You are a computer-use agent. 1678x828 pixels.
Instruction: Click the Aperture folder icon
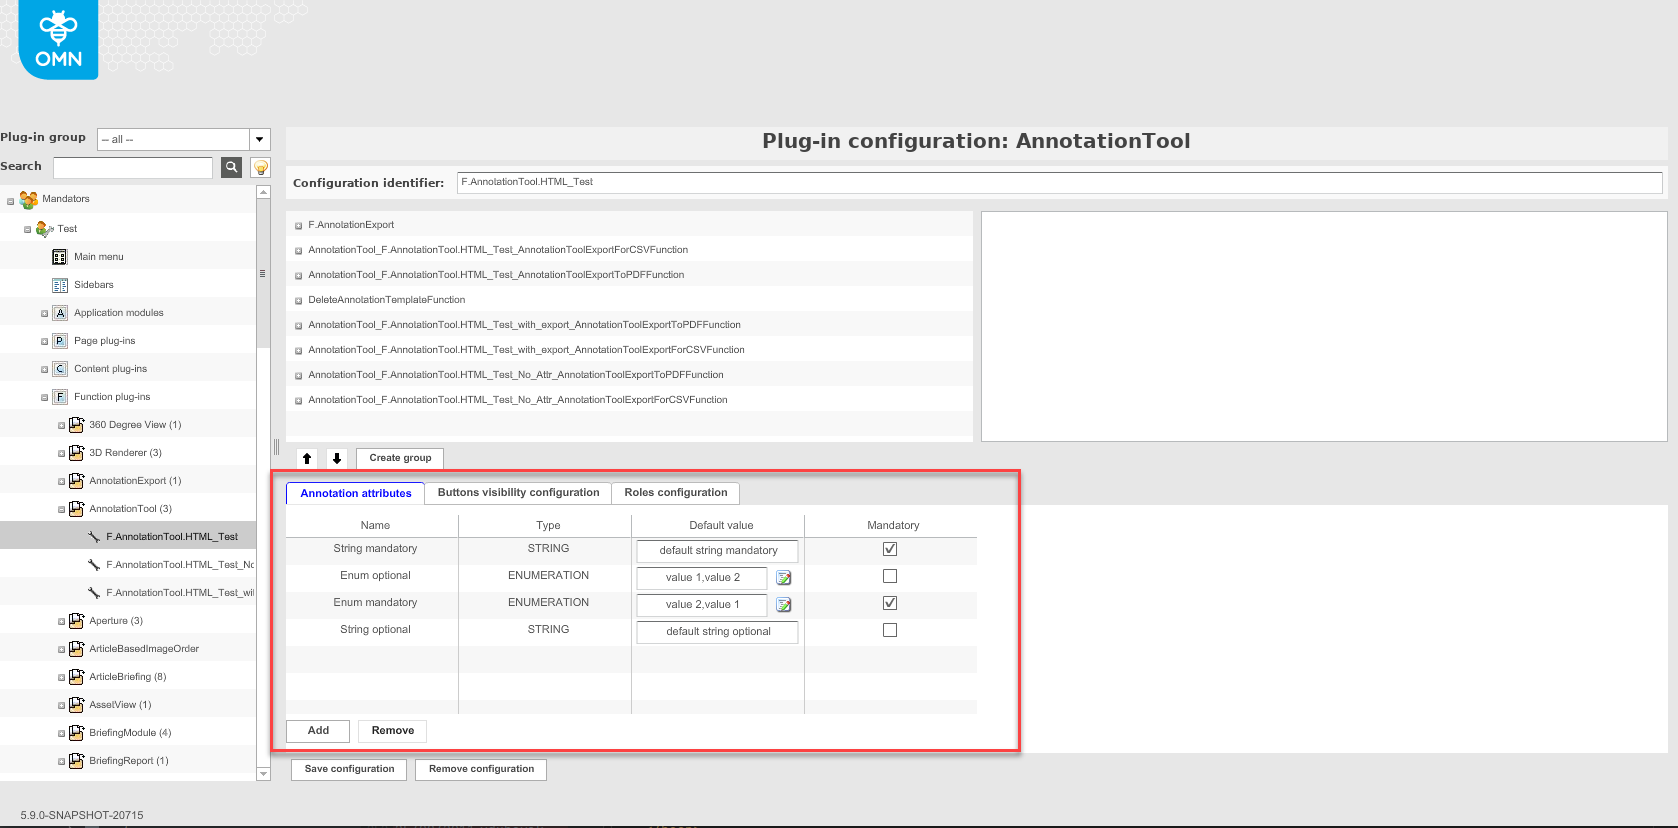click(x=76, y=621)
